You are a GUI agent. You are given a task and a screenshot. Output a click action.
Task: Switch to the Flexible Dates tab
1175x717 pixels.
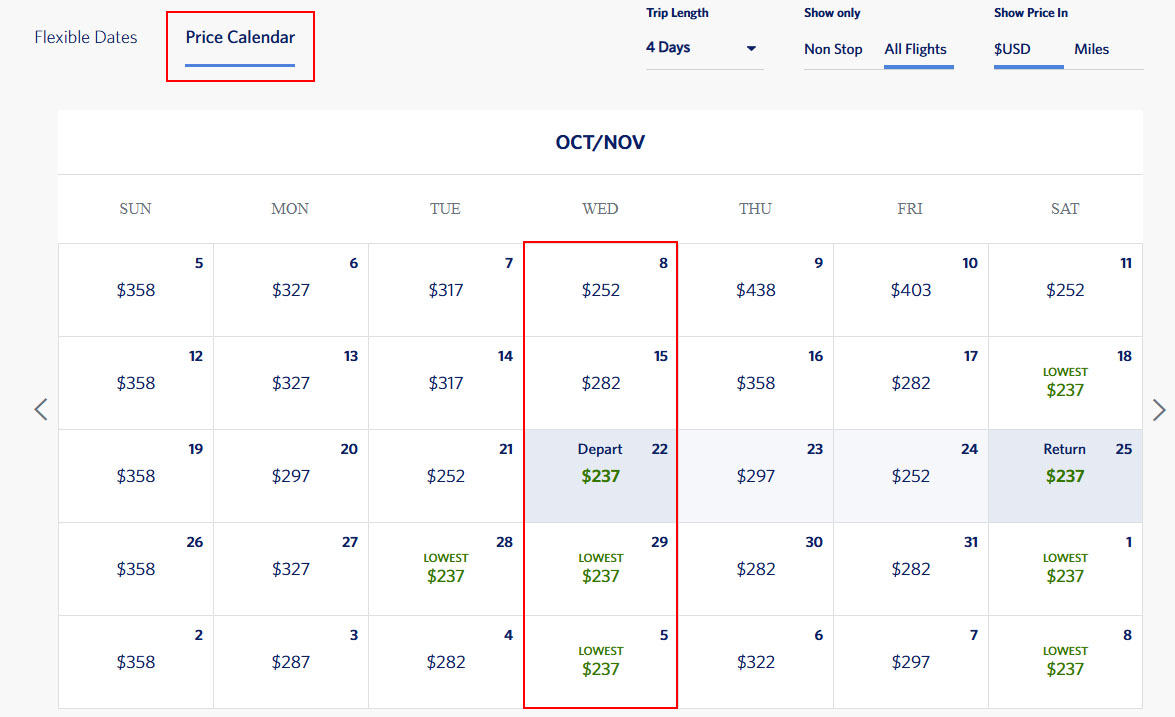tap(86, 38)
